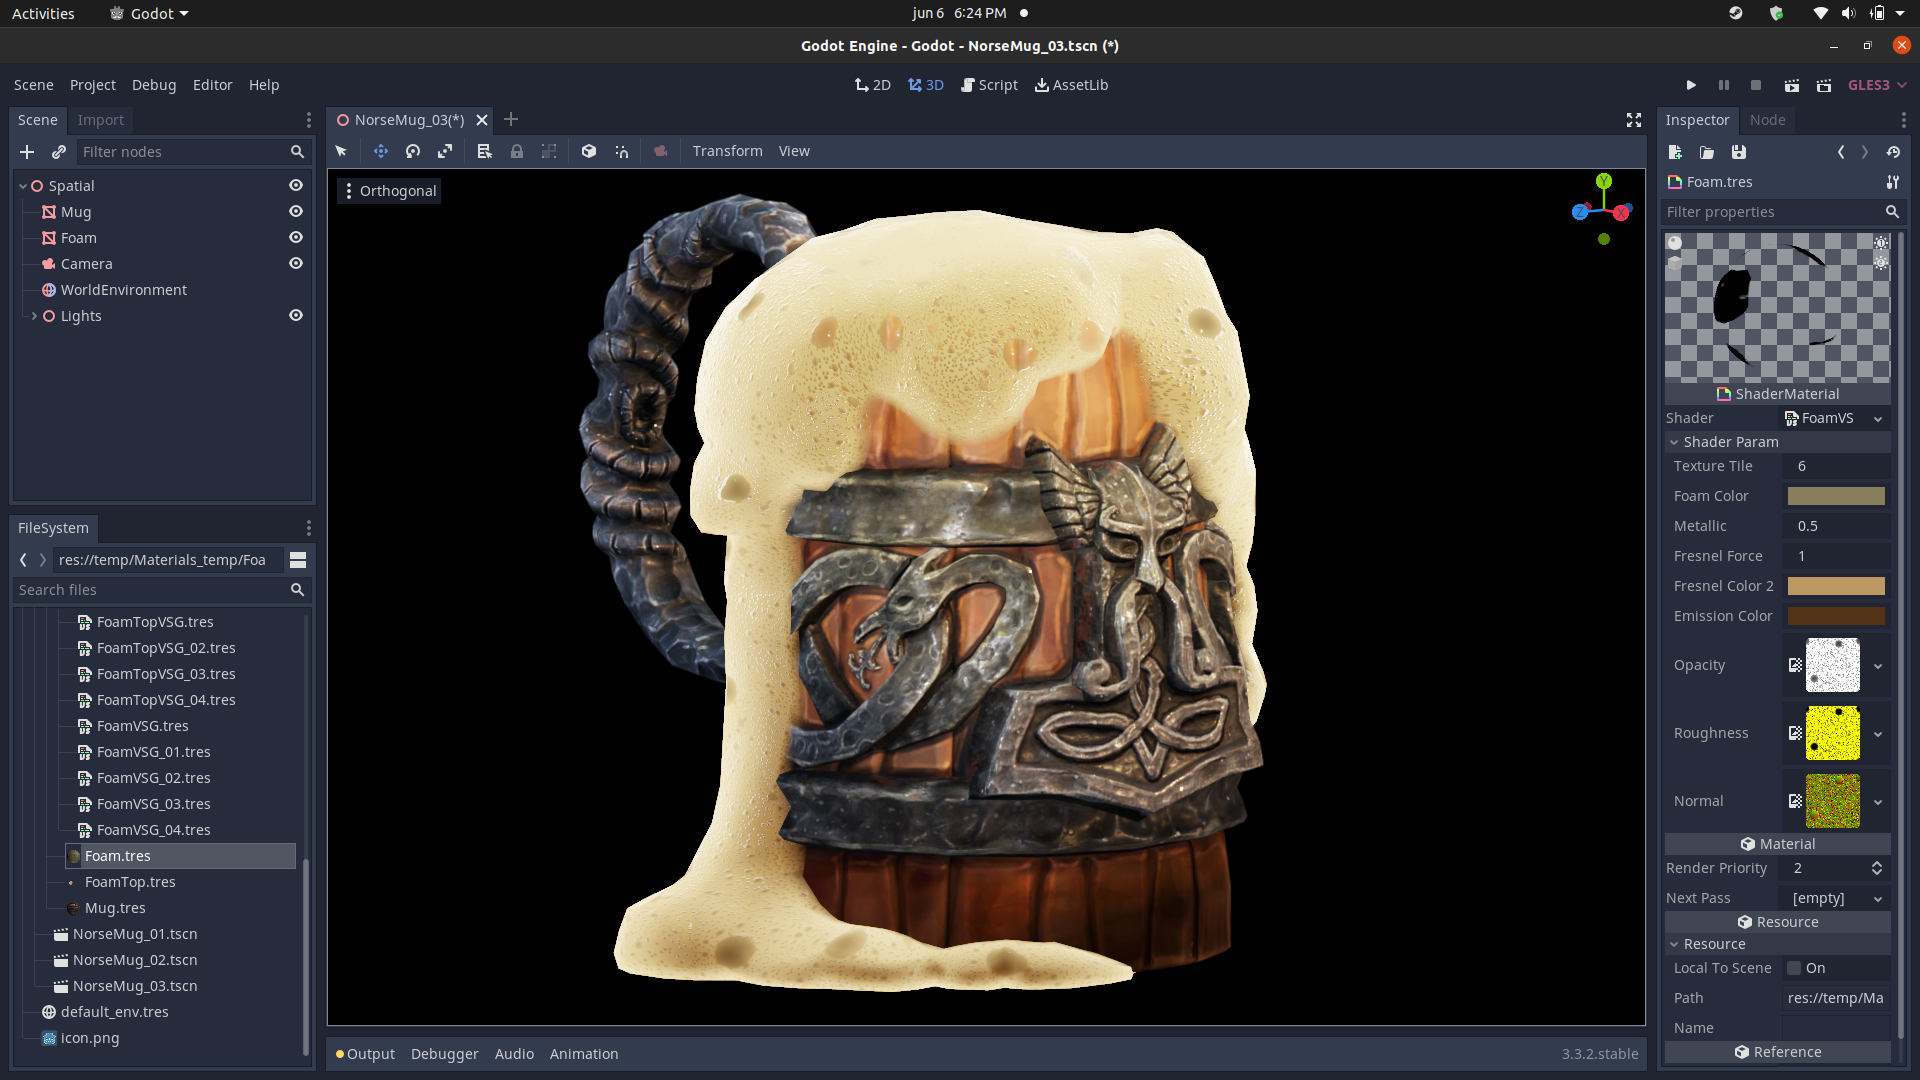
Task: Select the Scale mode tool
Action: (x=445, y=151)
